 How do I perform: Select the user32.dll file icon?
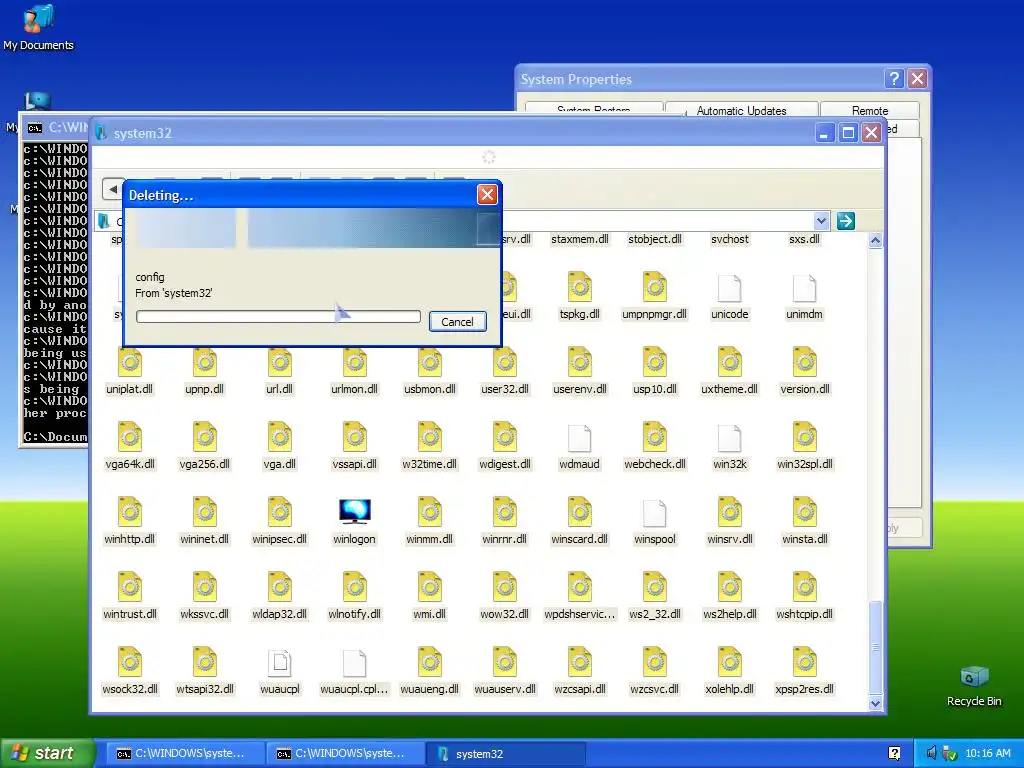click(x=505, y=362)
